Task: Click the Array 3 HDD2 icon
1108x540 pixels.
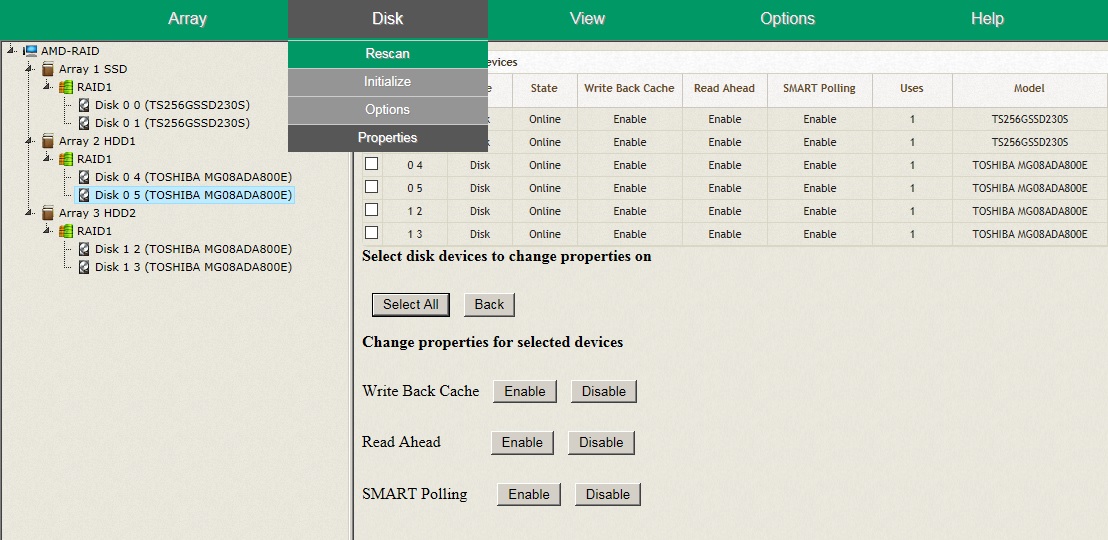Action: tap(48, 213)
